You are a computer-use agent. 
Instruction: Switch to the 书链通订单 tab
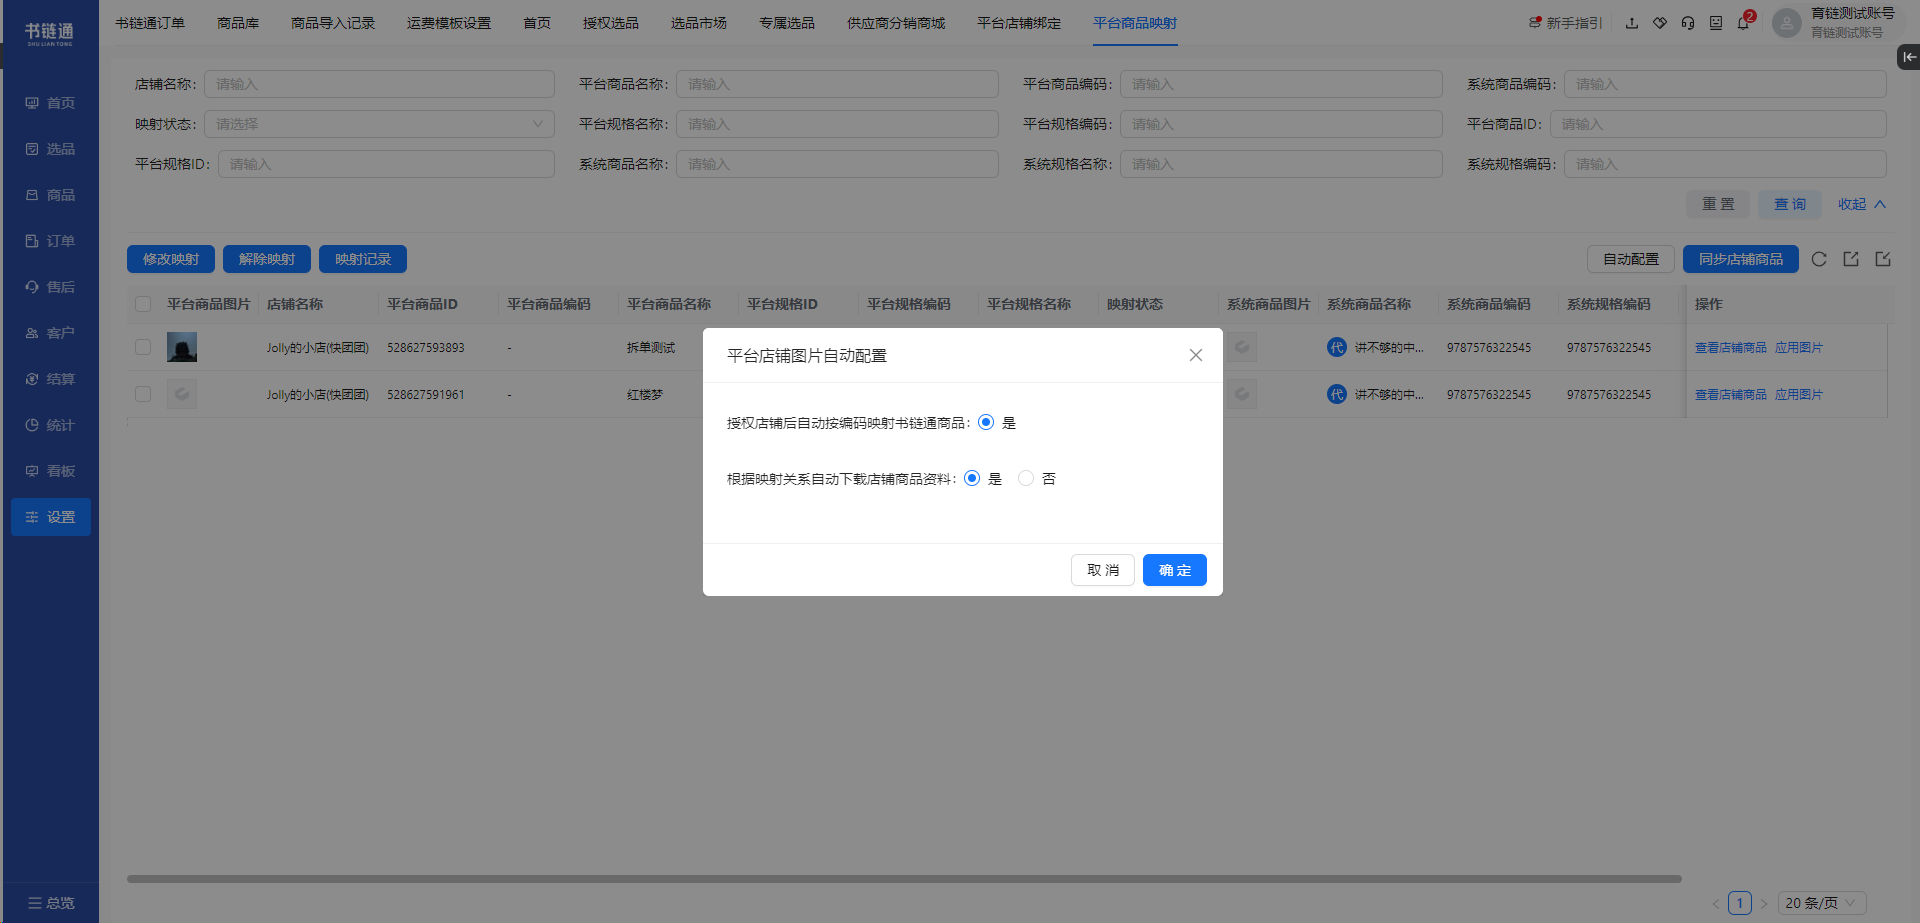pyautogui.click(x=150, y=23)
